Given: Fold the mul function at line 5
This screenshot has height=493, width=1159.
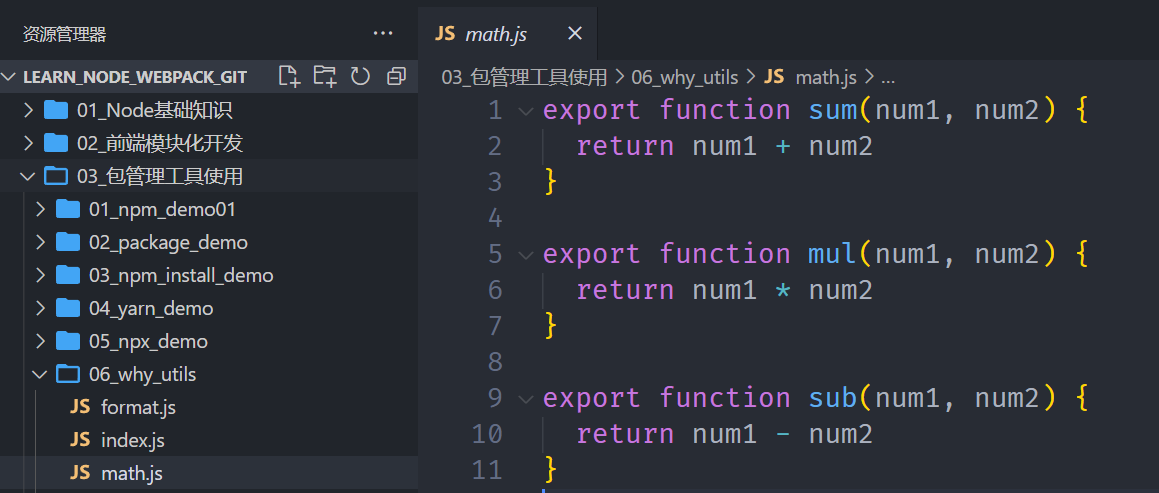Looking at the screenshot, I should click(526, 255).
